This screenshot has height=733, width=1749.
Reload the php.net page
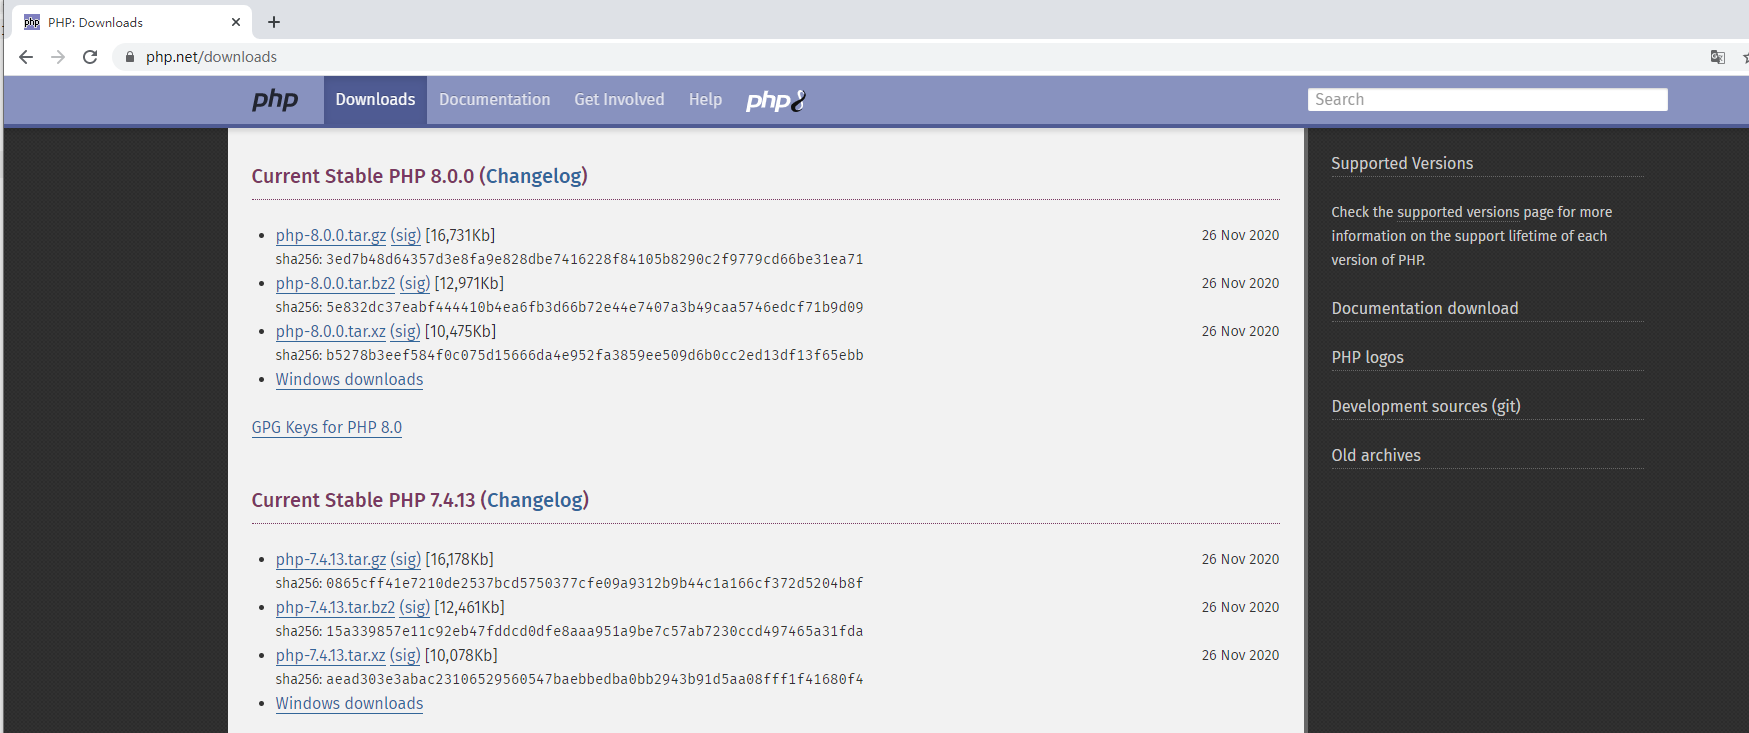[x=90, y=57]
